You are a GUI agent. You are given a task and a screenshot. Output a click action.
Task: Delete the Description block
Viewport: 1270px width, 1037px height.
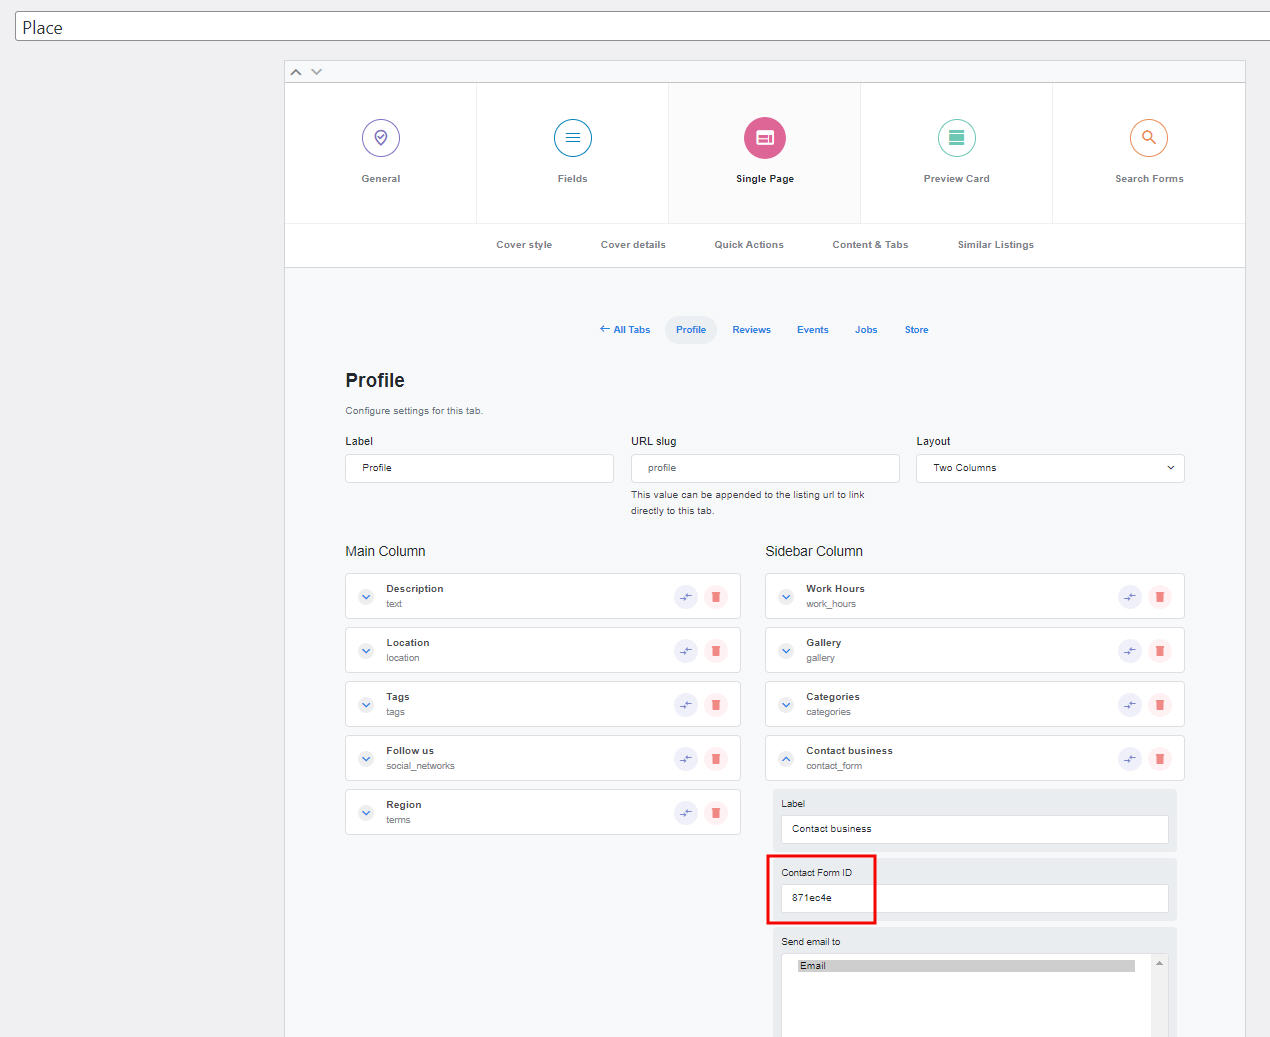click(716, 597)
